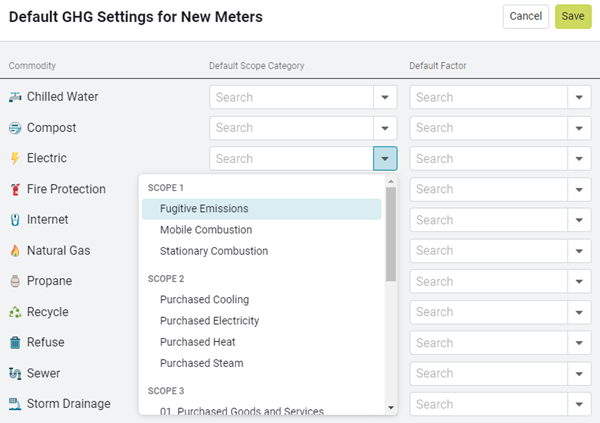The image size is (600, 423).
Task: Open Natural Gas Default Factor dropdown
Action: [x=579, y=251]
